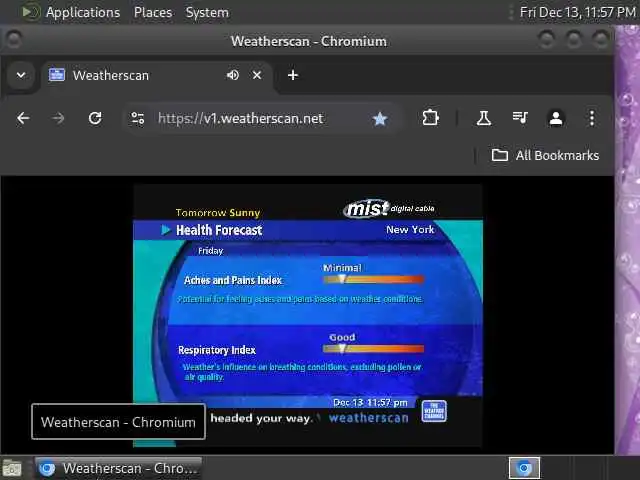Click the Weatherscan tab favicon
640x480 pixels.
coord(57,75)
